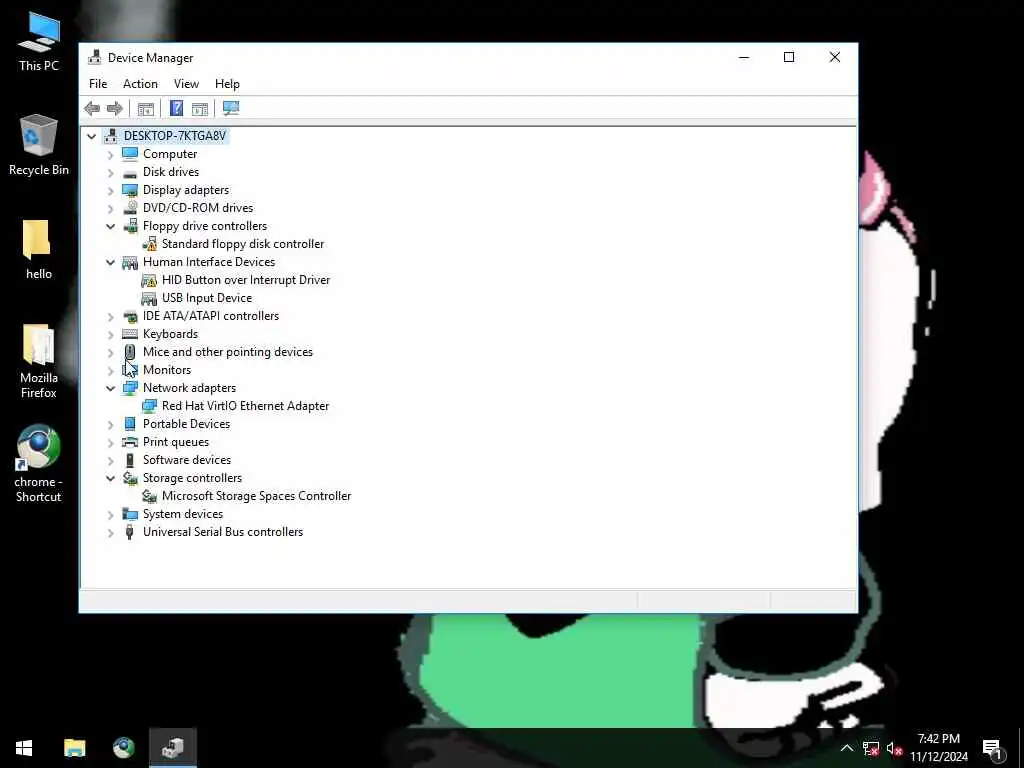This screenshot has width=1024, height=768.
Task: Click the Device Manager taskbar button
Action: (x=172, y=748)
